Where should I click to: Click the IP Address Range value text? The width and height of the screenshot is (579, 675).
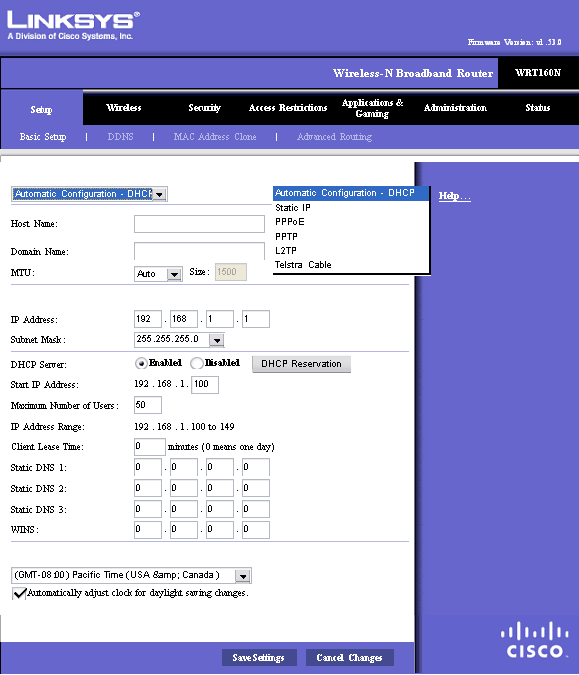click(x=184, y=427)
